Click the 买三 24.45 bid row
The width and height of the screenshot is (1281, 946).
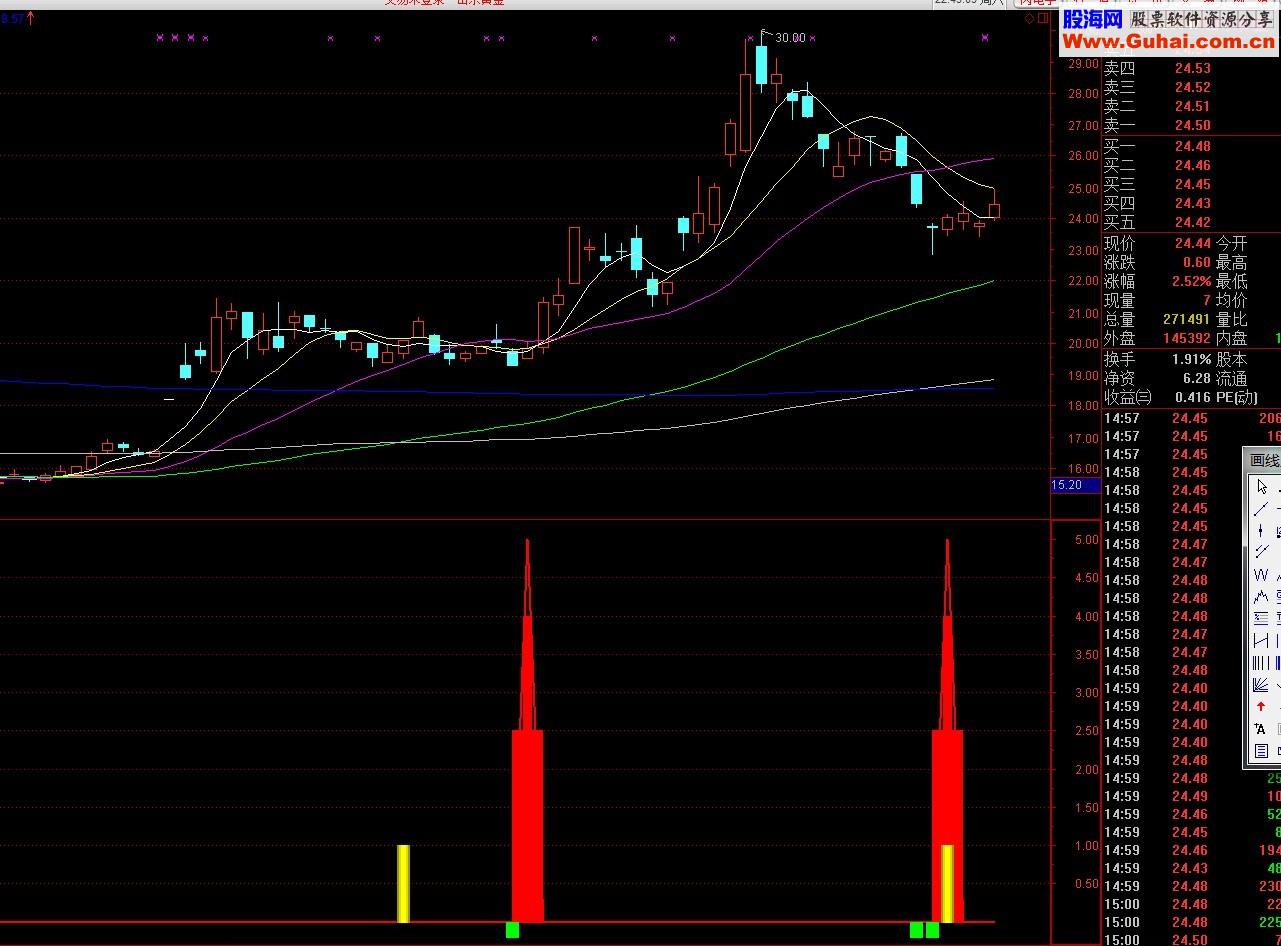coord(1191,184)
